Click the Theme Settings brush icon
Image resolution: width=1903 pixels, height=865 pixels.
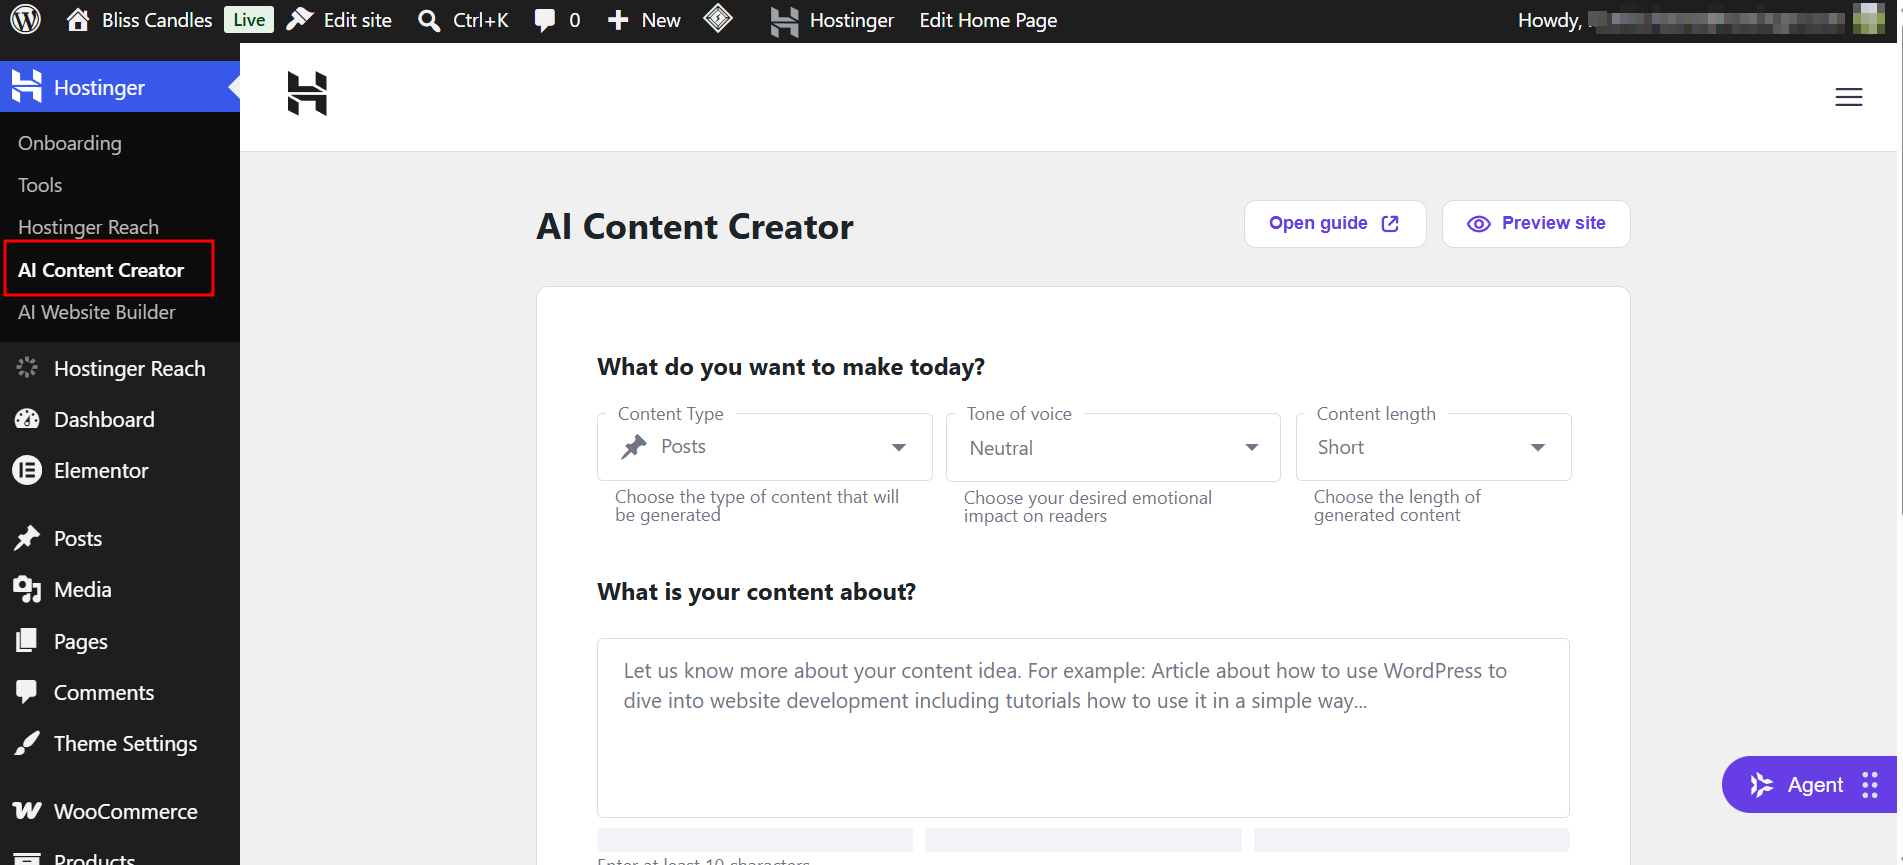pyautogui.click(x=27, y=743)
